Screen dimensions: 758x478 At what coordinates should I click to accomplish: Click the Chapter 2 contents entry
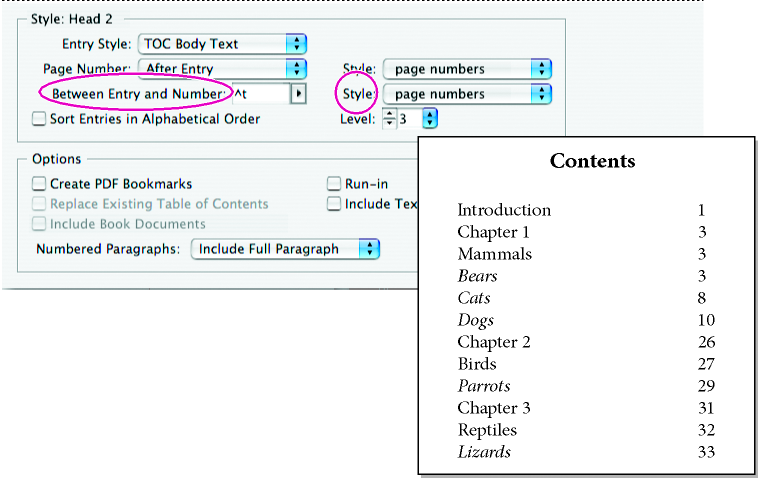[494, 342]
